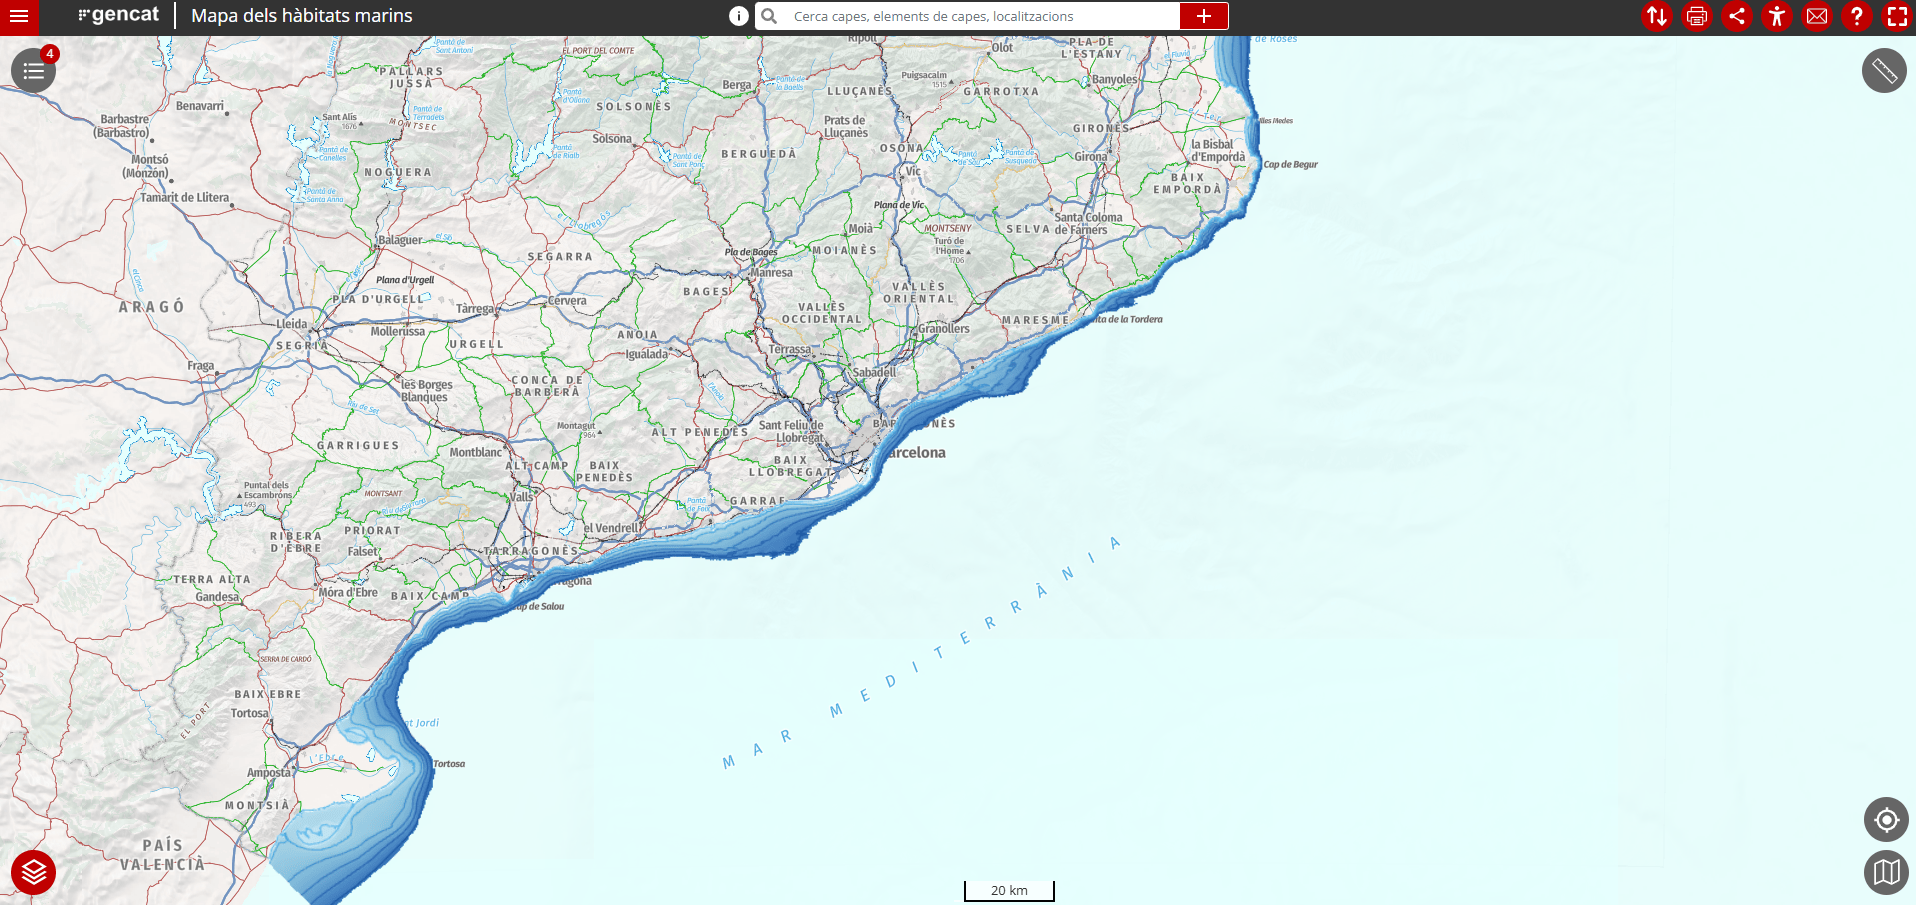
Task: Open the red layers stack button
Action: (33, 872)
